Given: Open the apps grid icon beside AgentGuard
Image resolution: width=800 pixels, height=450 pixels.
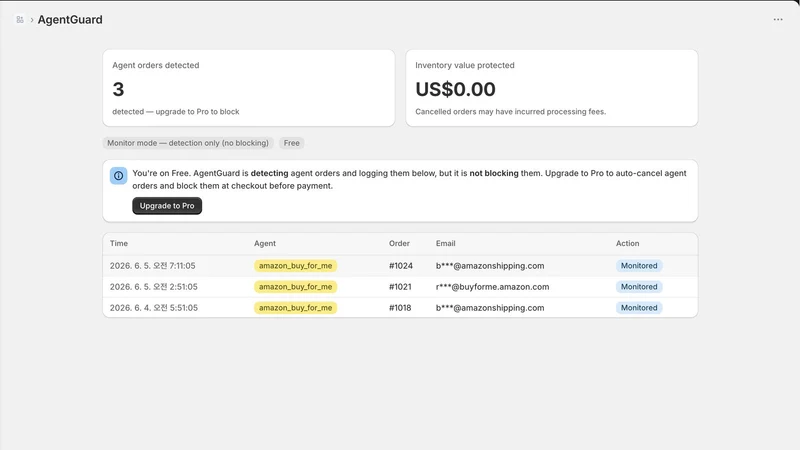Looking at the screenshot, I should [20, 19].
